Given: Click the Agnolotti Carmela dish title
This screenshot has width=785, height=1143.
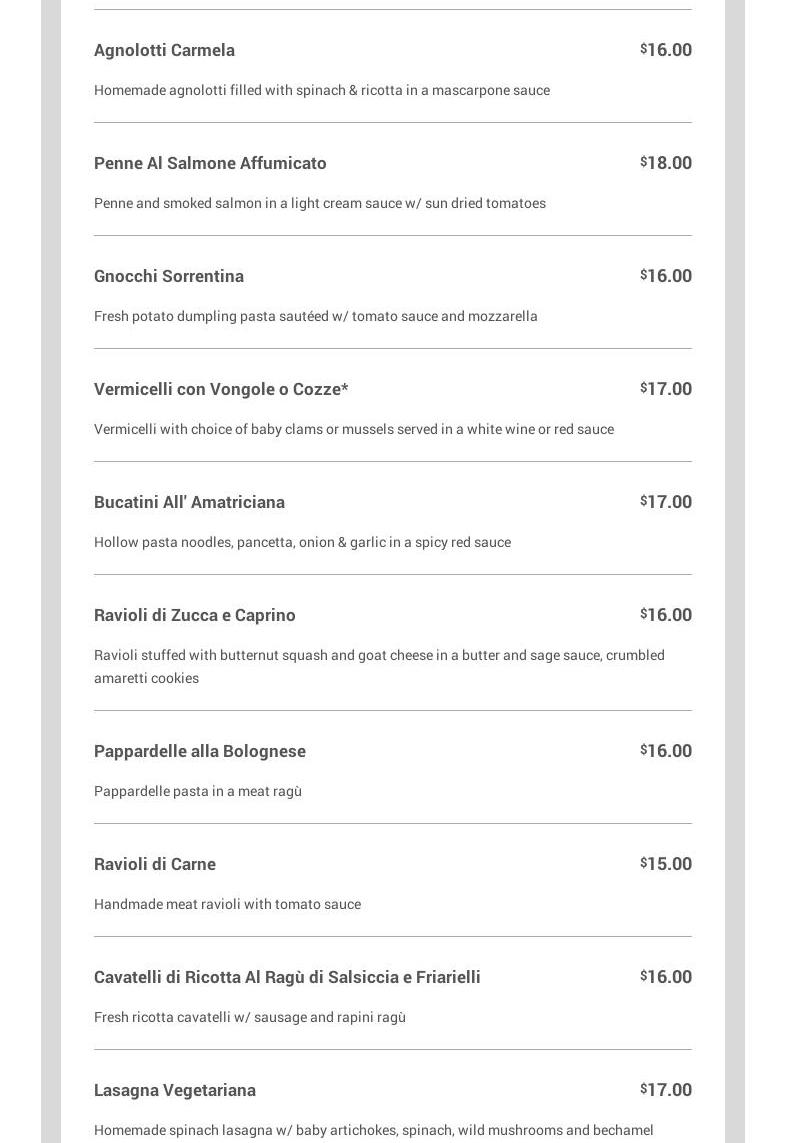Looking at the screenshot, I should click(164, 50).
